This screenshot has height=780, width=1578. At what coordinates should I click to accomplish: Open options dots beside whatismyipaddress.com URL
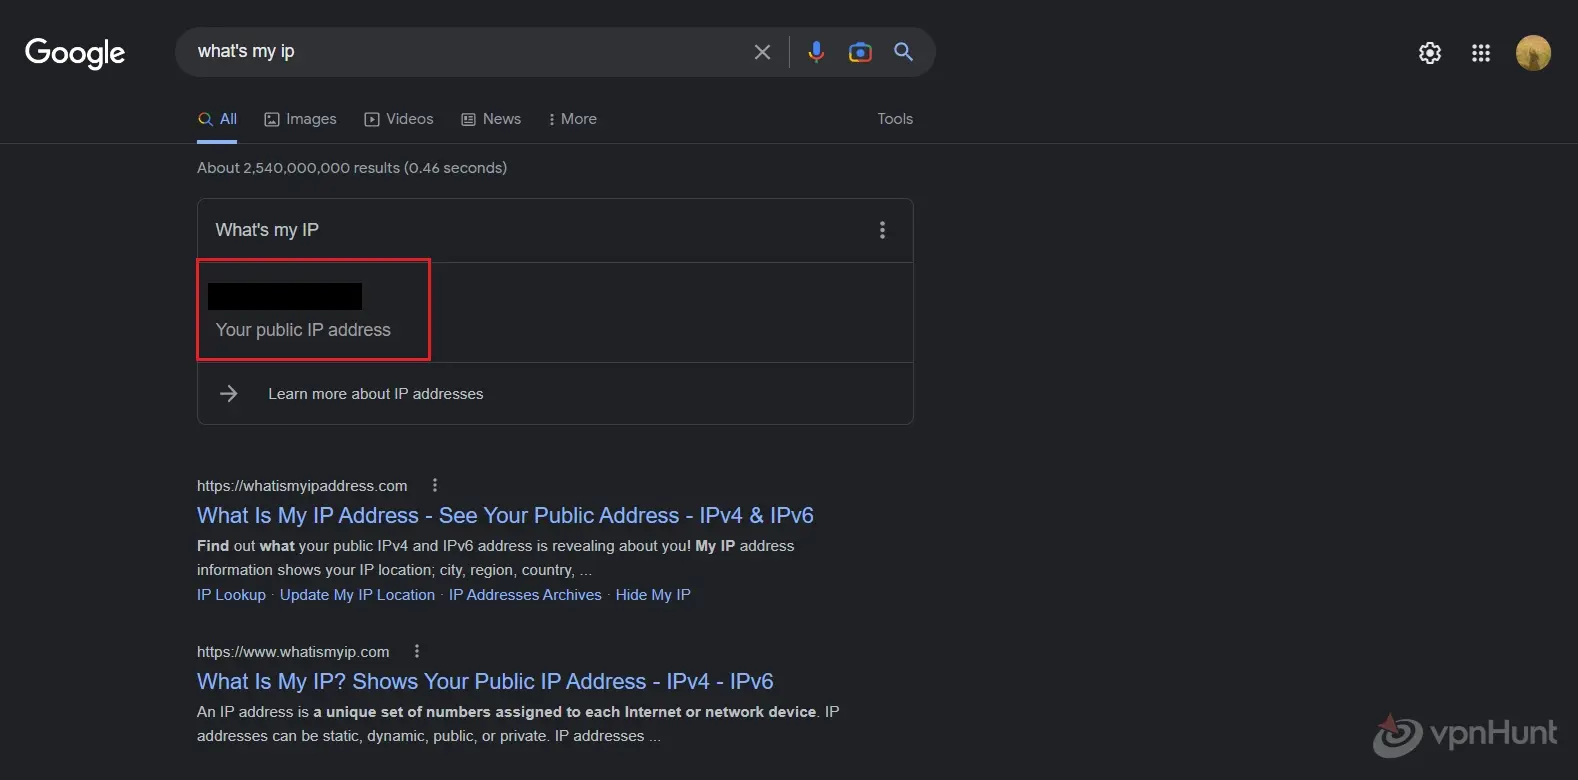click(x=434, y=485)
